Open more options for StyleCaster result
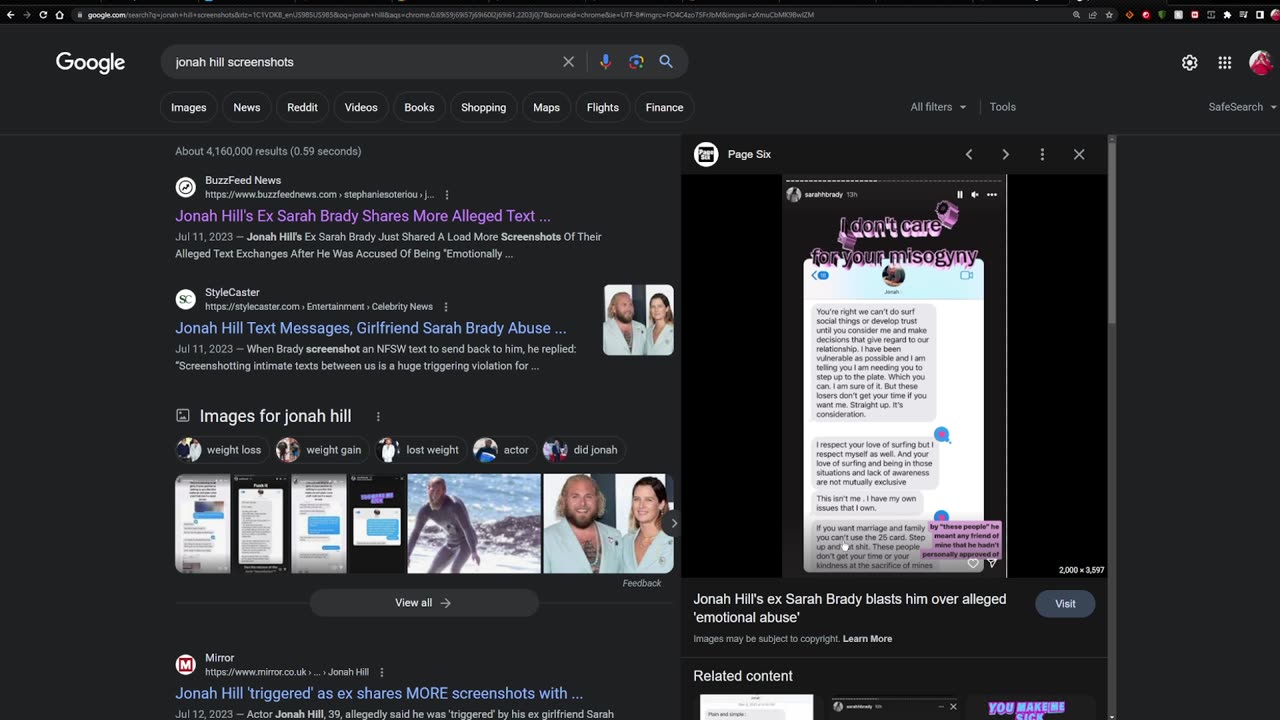Viewport: 1280px width, 720px height. click(446, 307)
